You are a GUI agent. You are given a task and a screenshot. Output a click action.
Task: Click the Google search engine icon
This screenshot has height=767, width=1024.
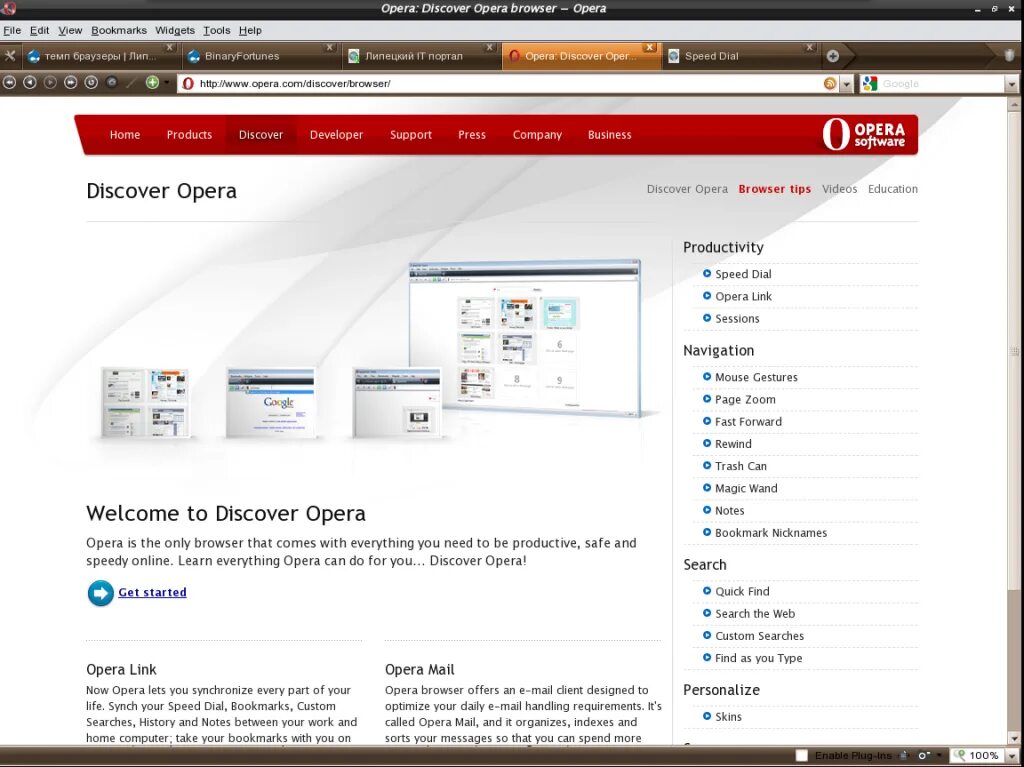[x=869, y=84]
